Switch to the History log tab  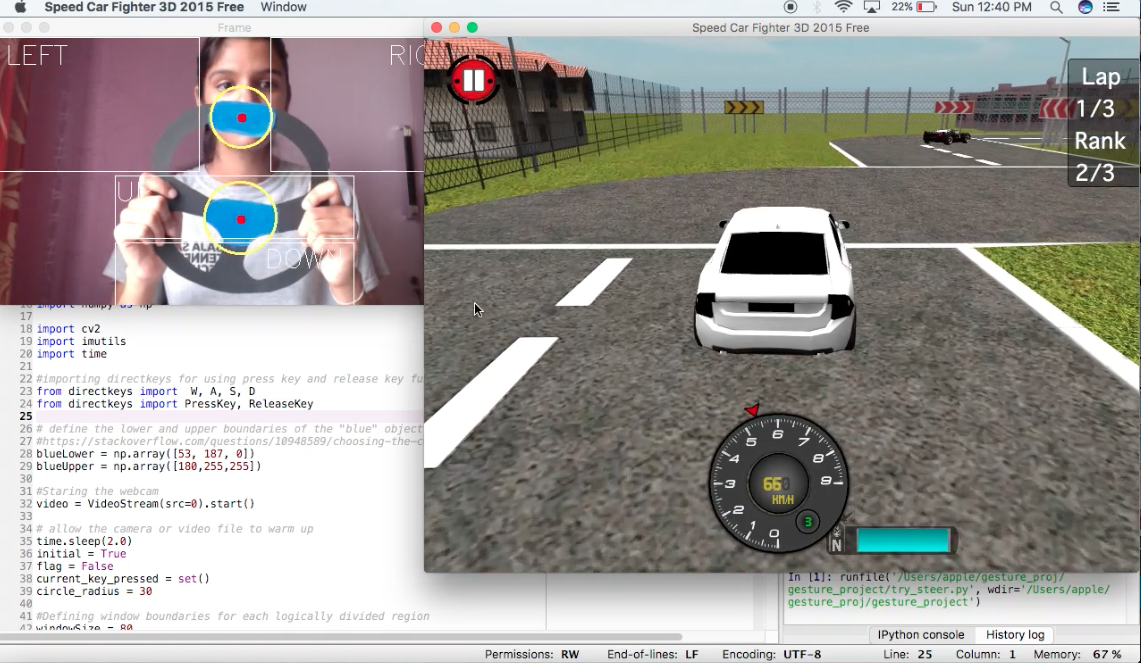(x=1015, y=635)
